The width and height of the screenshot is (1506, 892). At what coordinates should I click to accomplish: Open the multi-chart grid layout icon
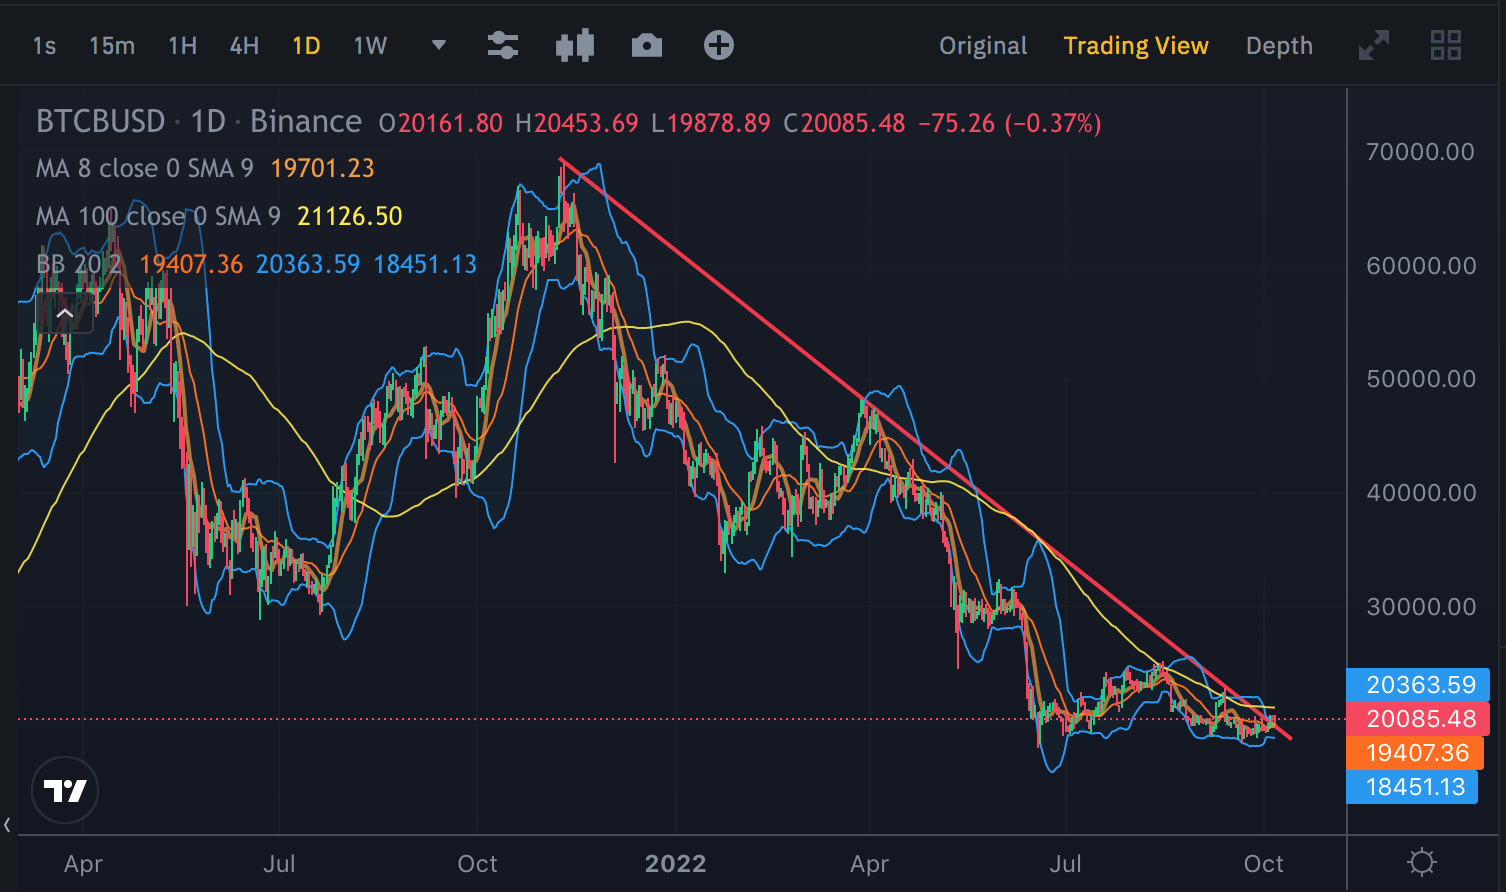coord(1446,45)
